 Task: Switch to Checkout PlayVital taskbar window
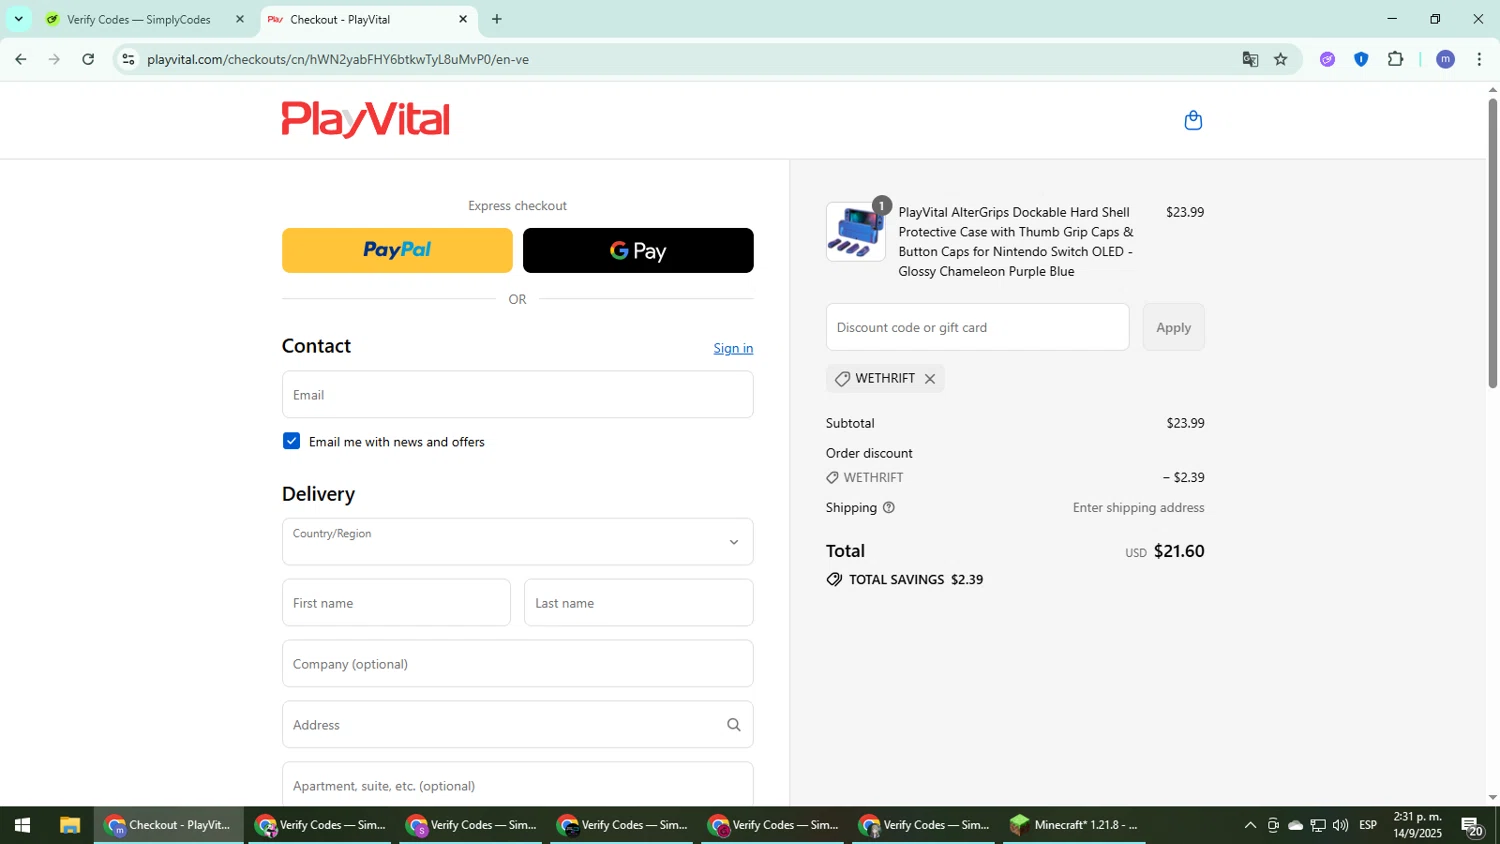pos(169,826)
